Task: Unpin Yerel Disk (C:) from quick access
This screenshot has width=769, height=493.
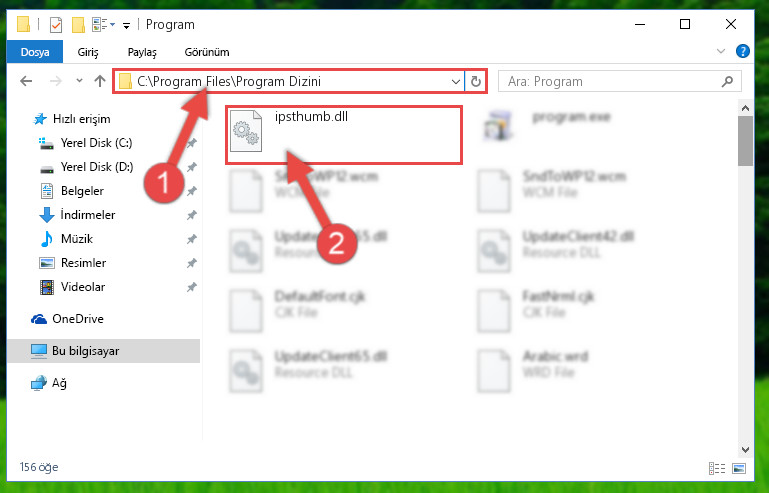Action: (191, 143)
